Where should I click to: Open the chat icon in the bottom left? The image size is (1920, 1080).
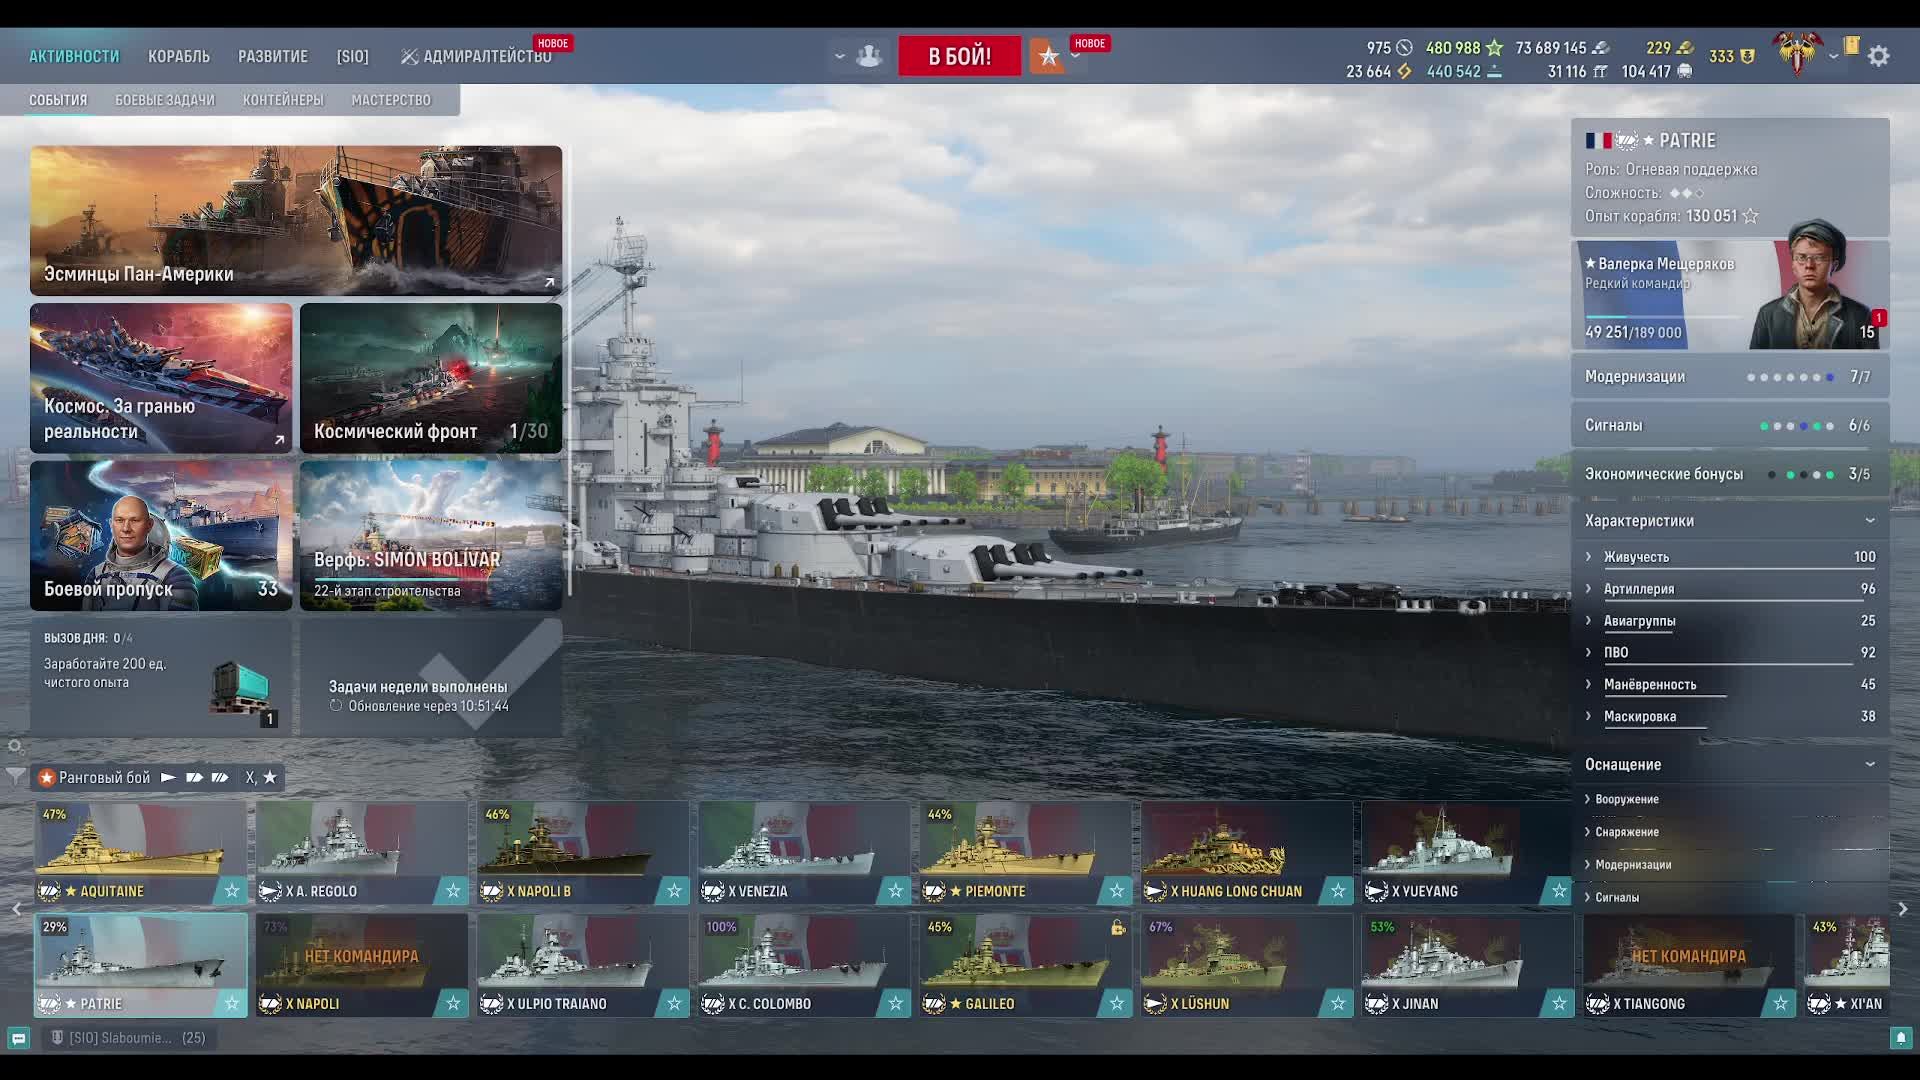pyautogui.click(x=18, y=1038)
